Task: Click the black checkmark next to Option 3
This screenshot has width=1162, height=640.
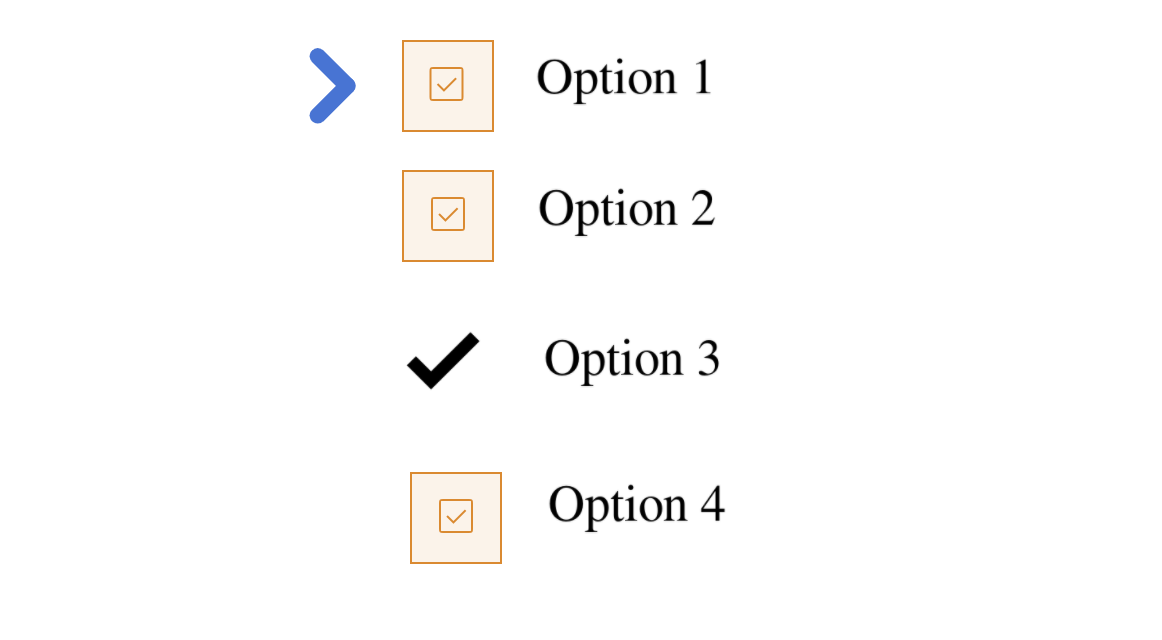Action: pos(443,361)
